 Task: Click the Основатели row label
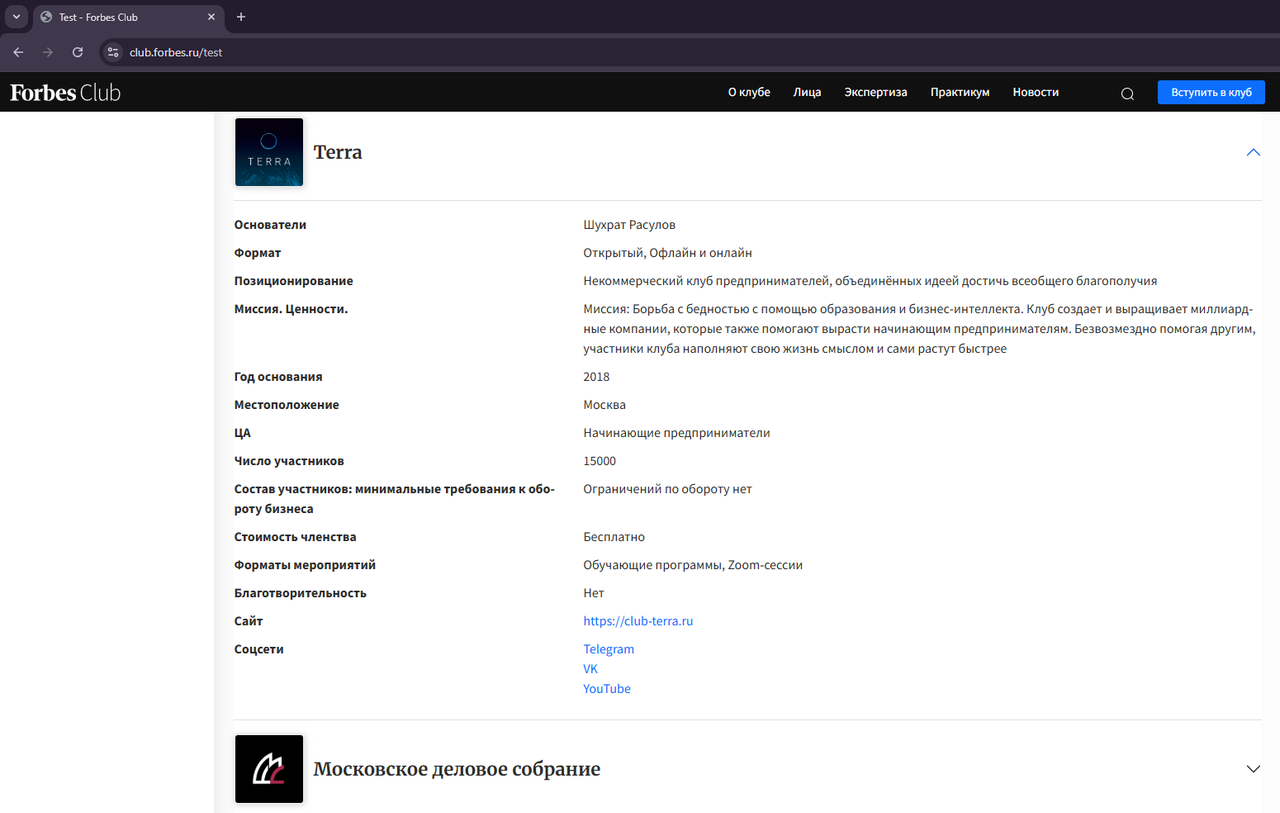(270, 225)
